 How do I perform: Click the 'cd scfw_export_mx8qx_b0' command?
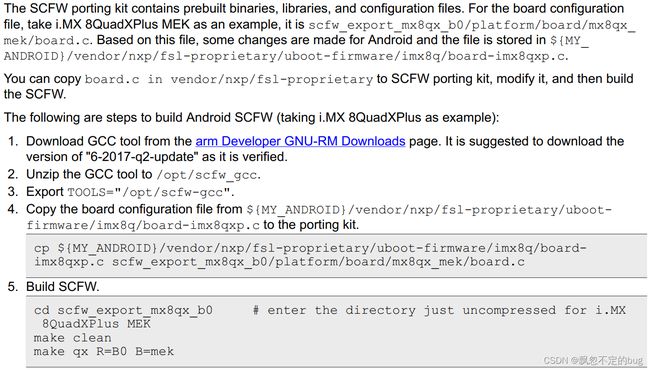pyautogui.click(x=123, y=310)
